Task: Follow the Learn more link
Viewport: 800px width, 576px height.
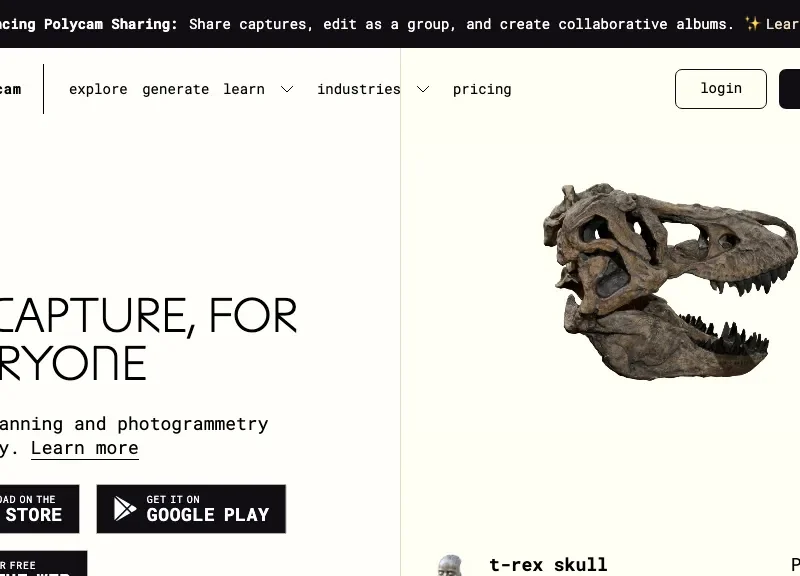Action: coord(85,448)
